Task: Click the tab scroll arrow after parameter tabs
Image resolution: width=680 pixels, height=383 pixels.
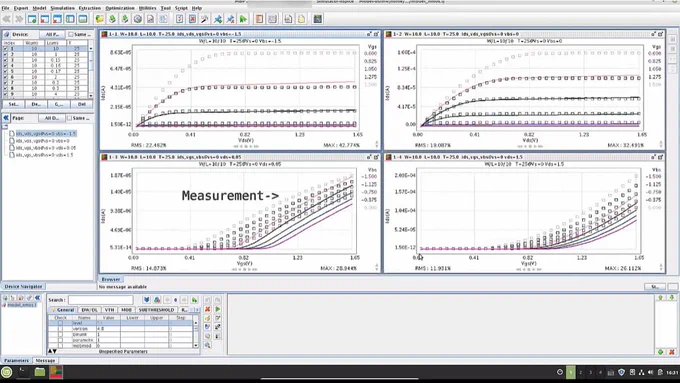Action: click(x=196, y=310)
